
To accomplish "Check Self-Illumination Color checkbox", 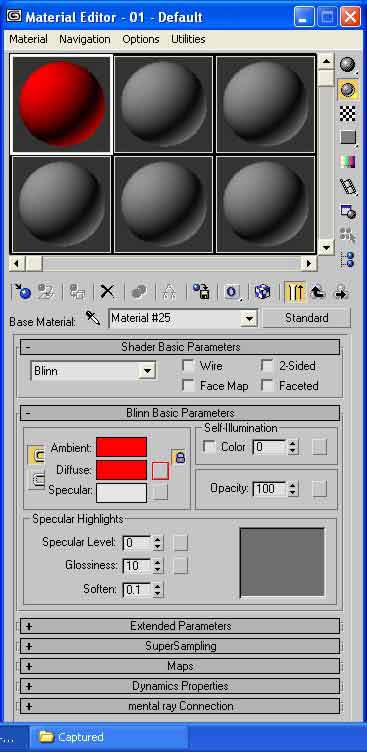I will pos(210,447).
